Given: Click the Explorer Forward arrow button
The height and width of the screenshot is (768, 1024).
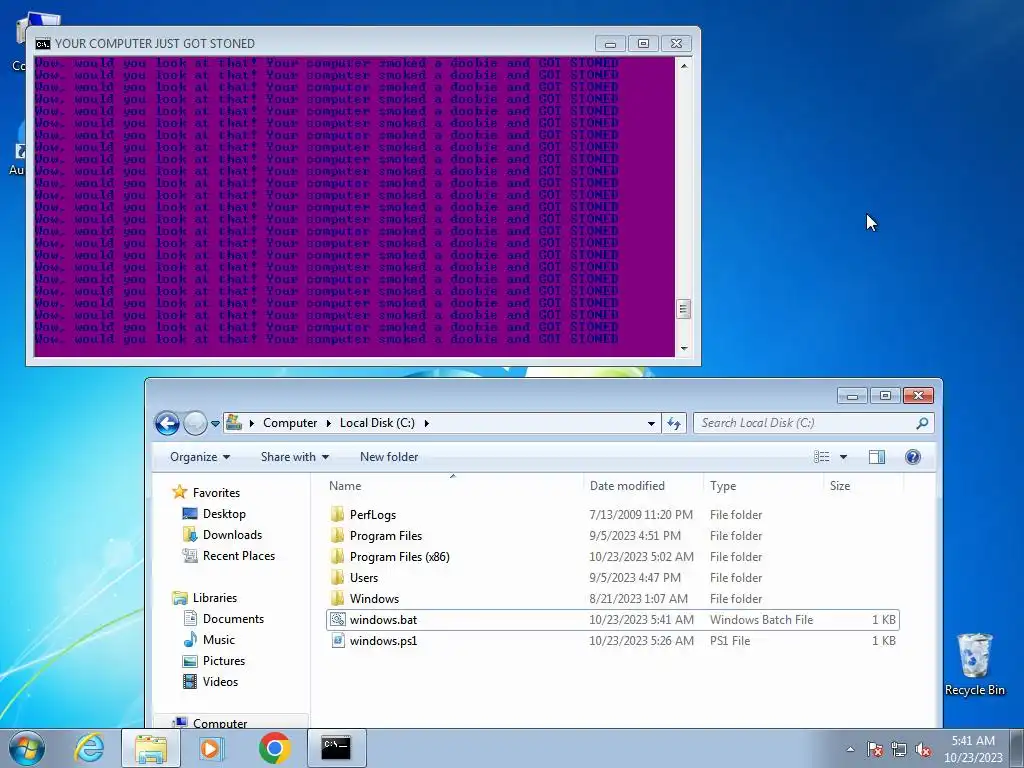Looking at the screenshot, I should 195,423.
